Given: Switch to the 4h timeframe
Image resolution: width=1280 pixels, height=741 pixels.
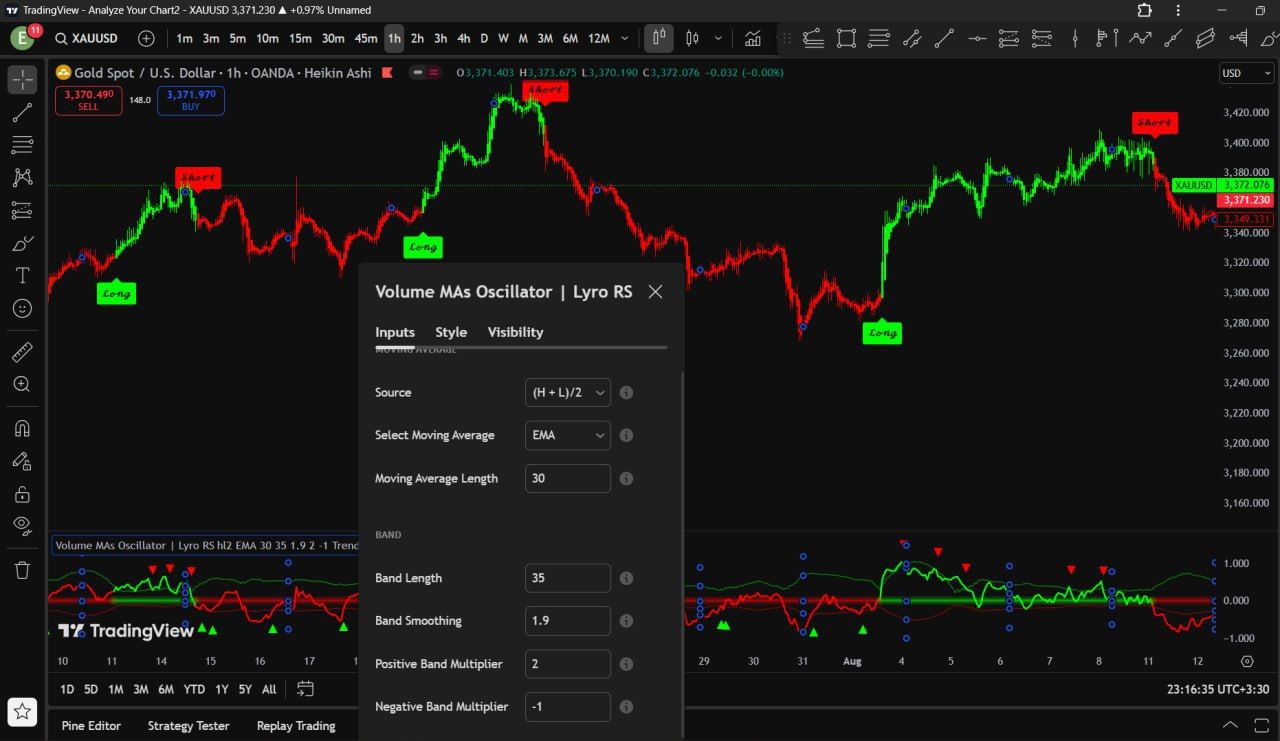Looking at the screenshot, I should coord(464,38).
